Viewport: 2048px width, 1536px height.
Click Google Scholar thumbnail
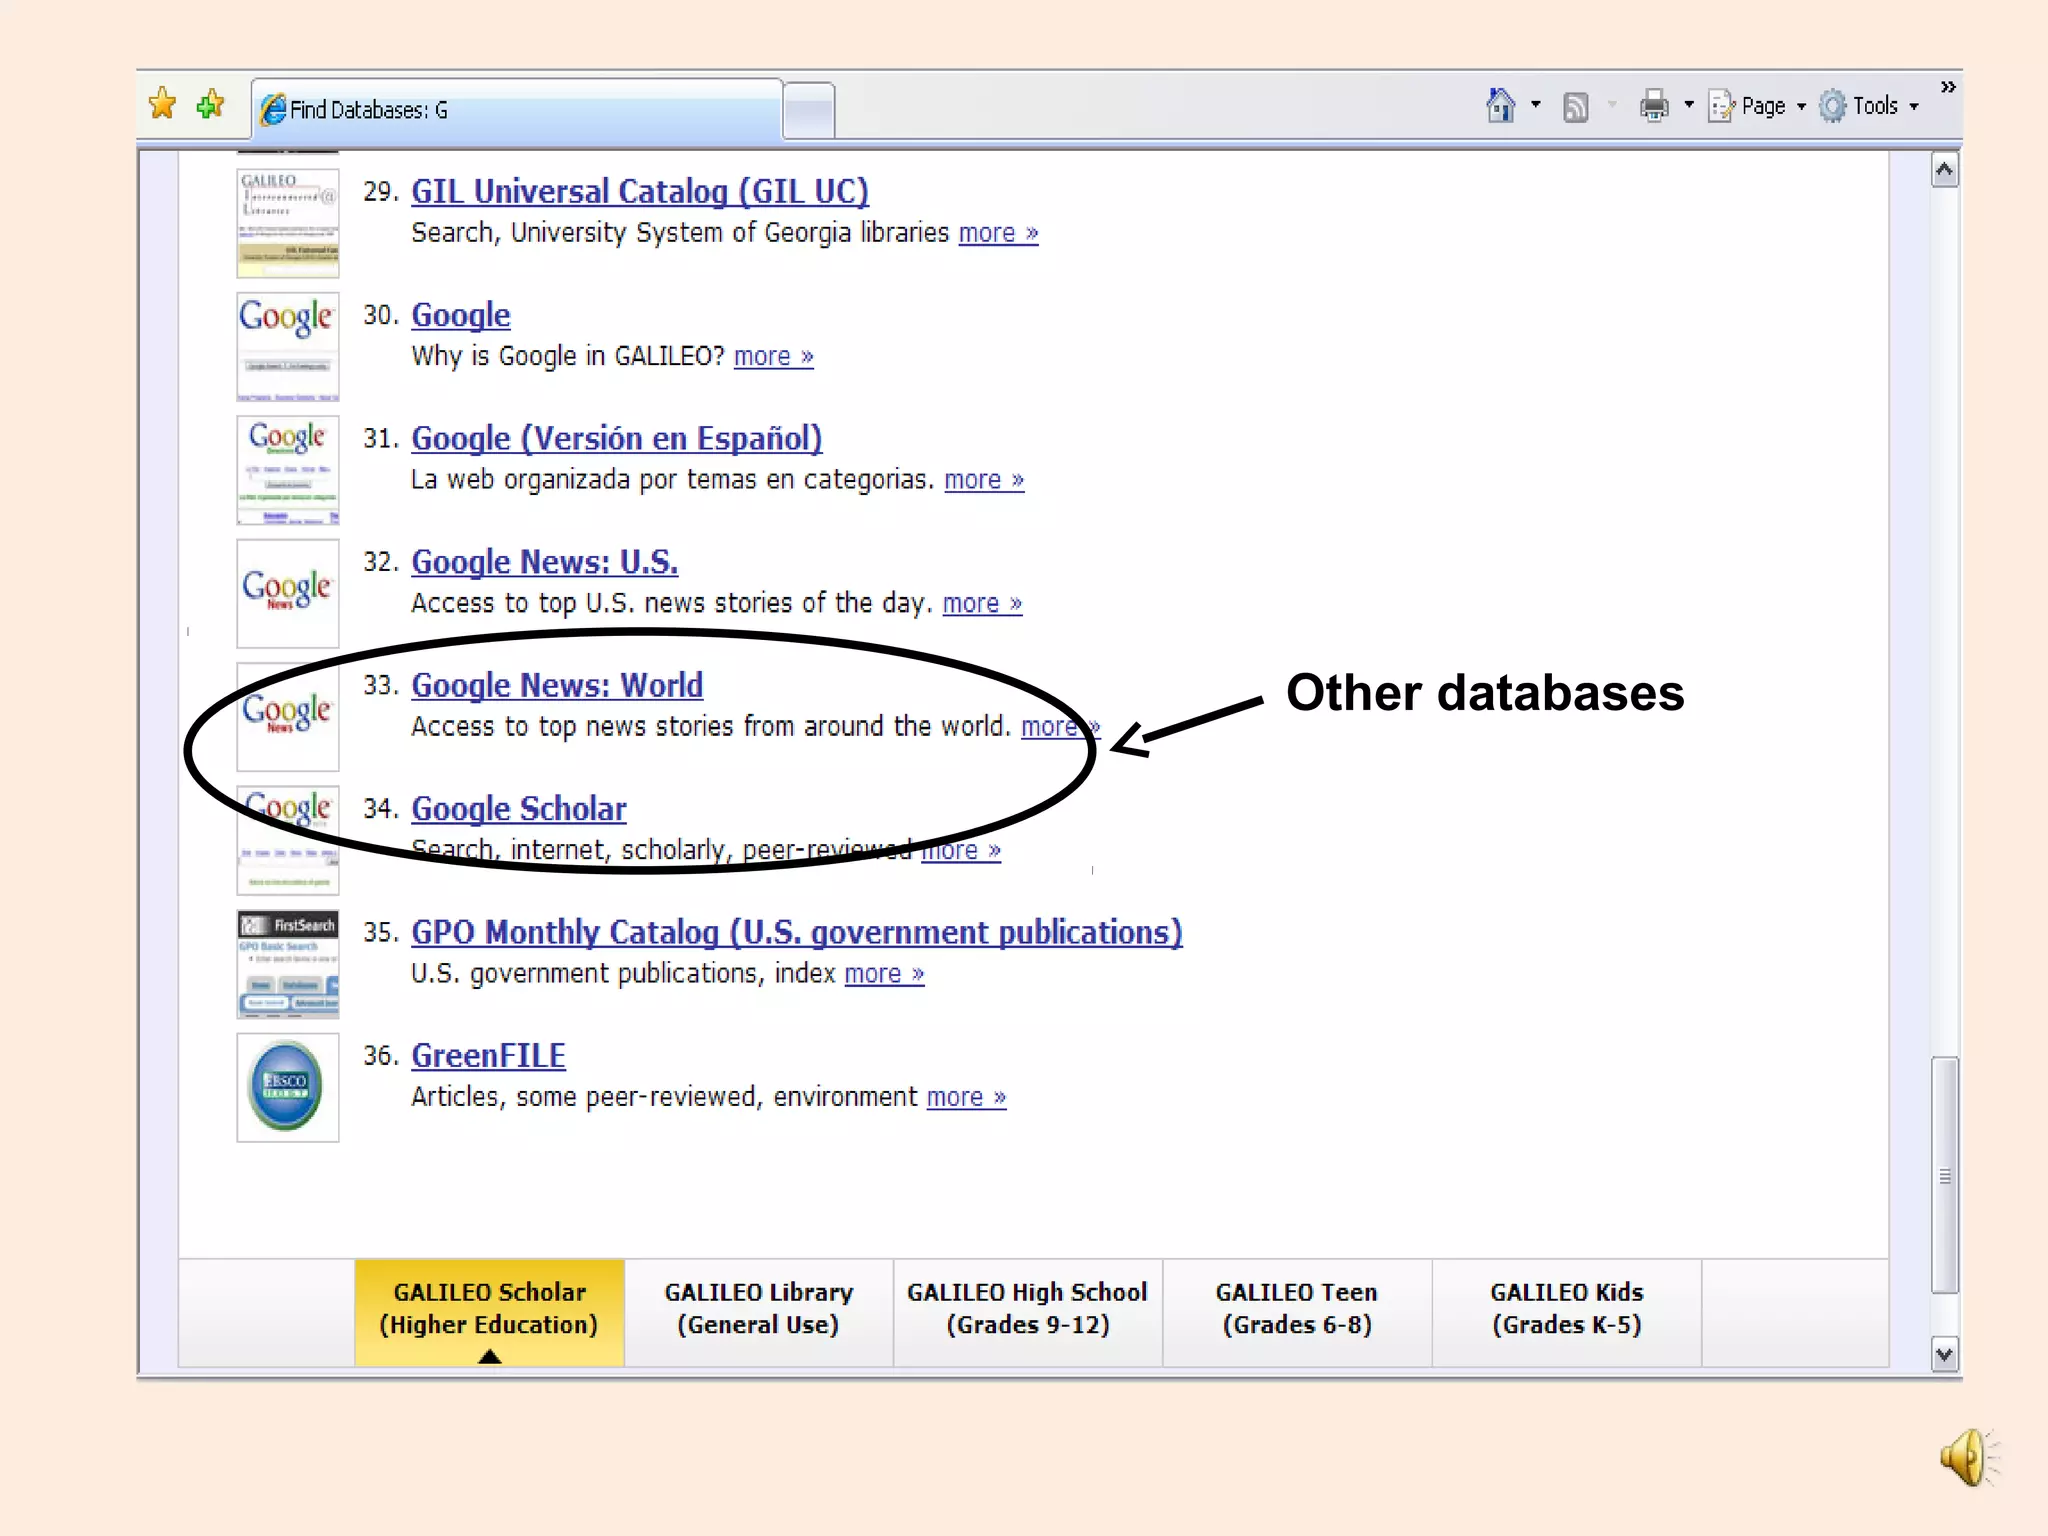click(288, 840)
